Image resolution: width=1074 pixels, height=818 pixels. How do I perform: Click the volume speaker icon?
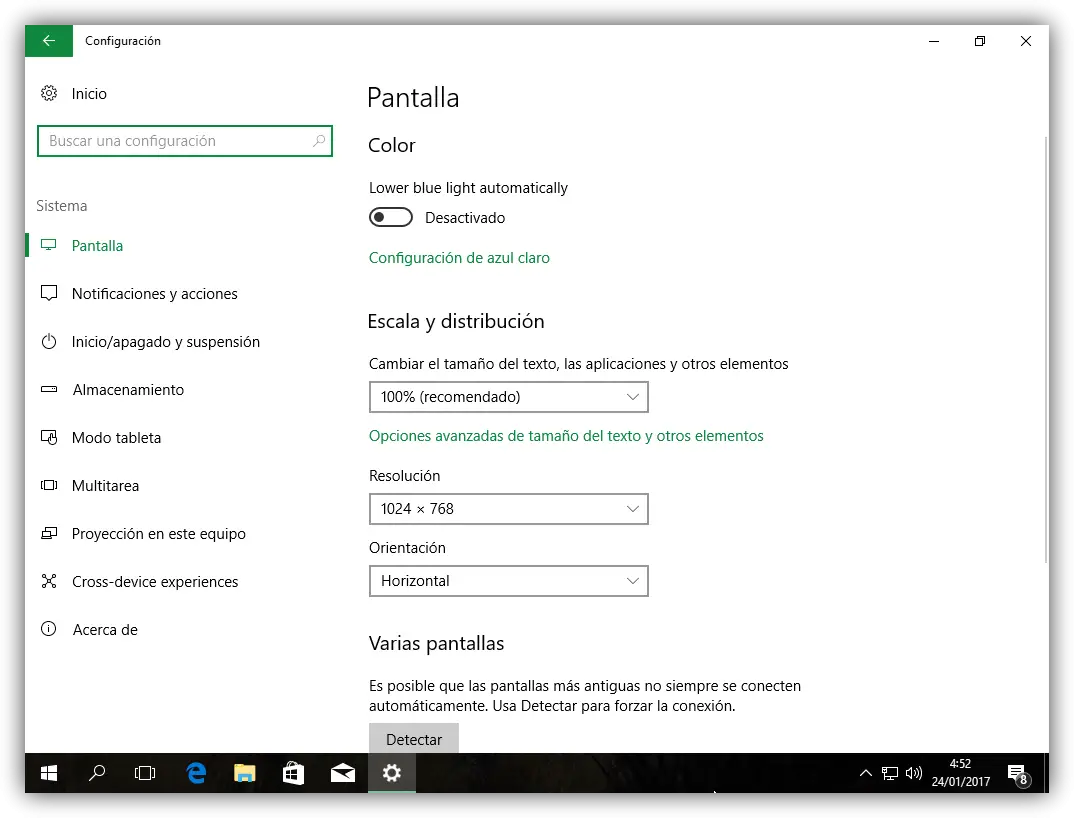(x=914, y=773)
